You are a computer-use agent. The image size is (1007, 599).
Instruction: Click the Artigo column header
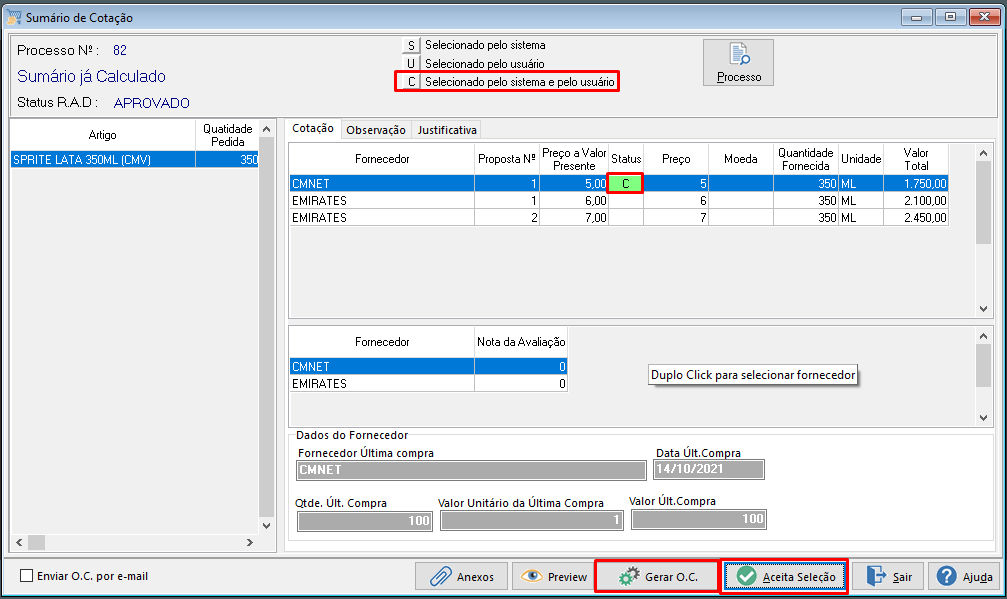tap(103, 135)
